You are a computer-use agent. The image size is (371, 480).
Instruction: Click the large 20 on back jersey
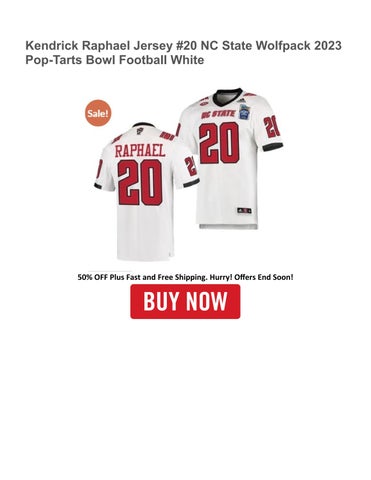[140, 183]
